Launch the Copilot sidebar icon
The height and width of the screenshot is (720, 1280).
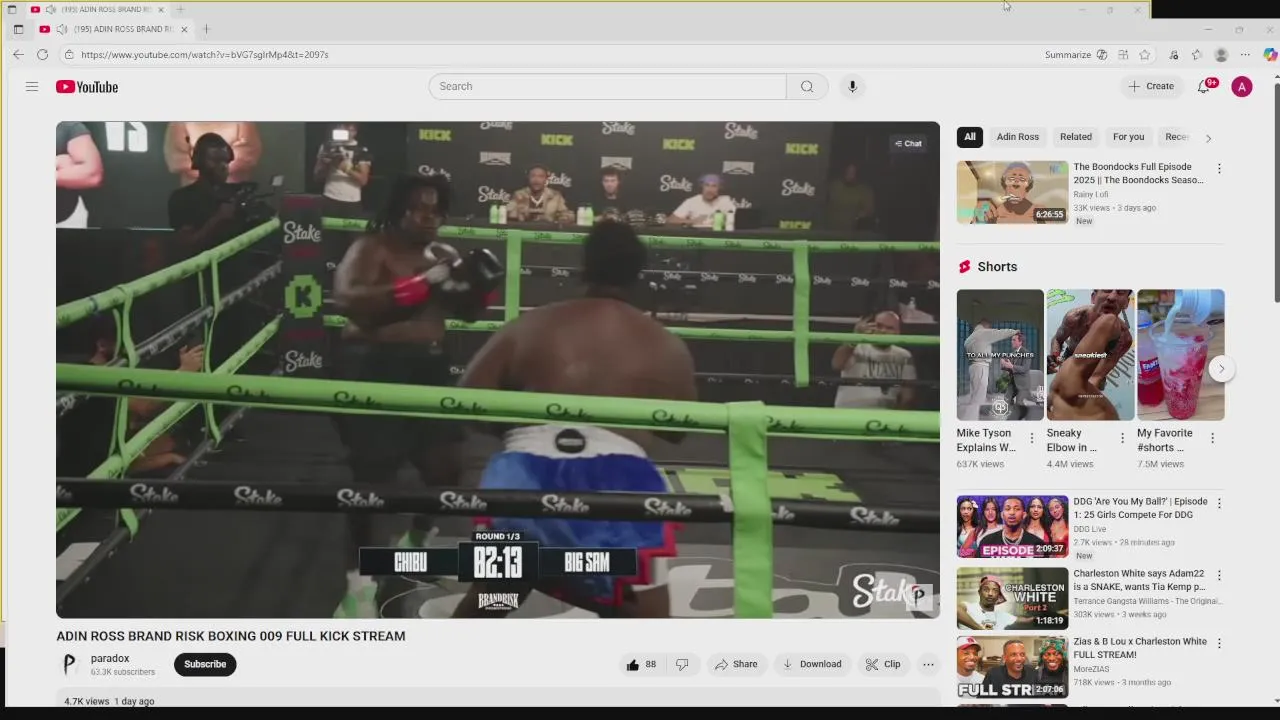tap(1270, 55)
